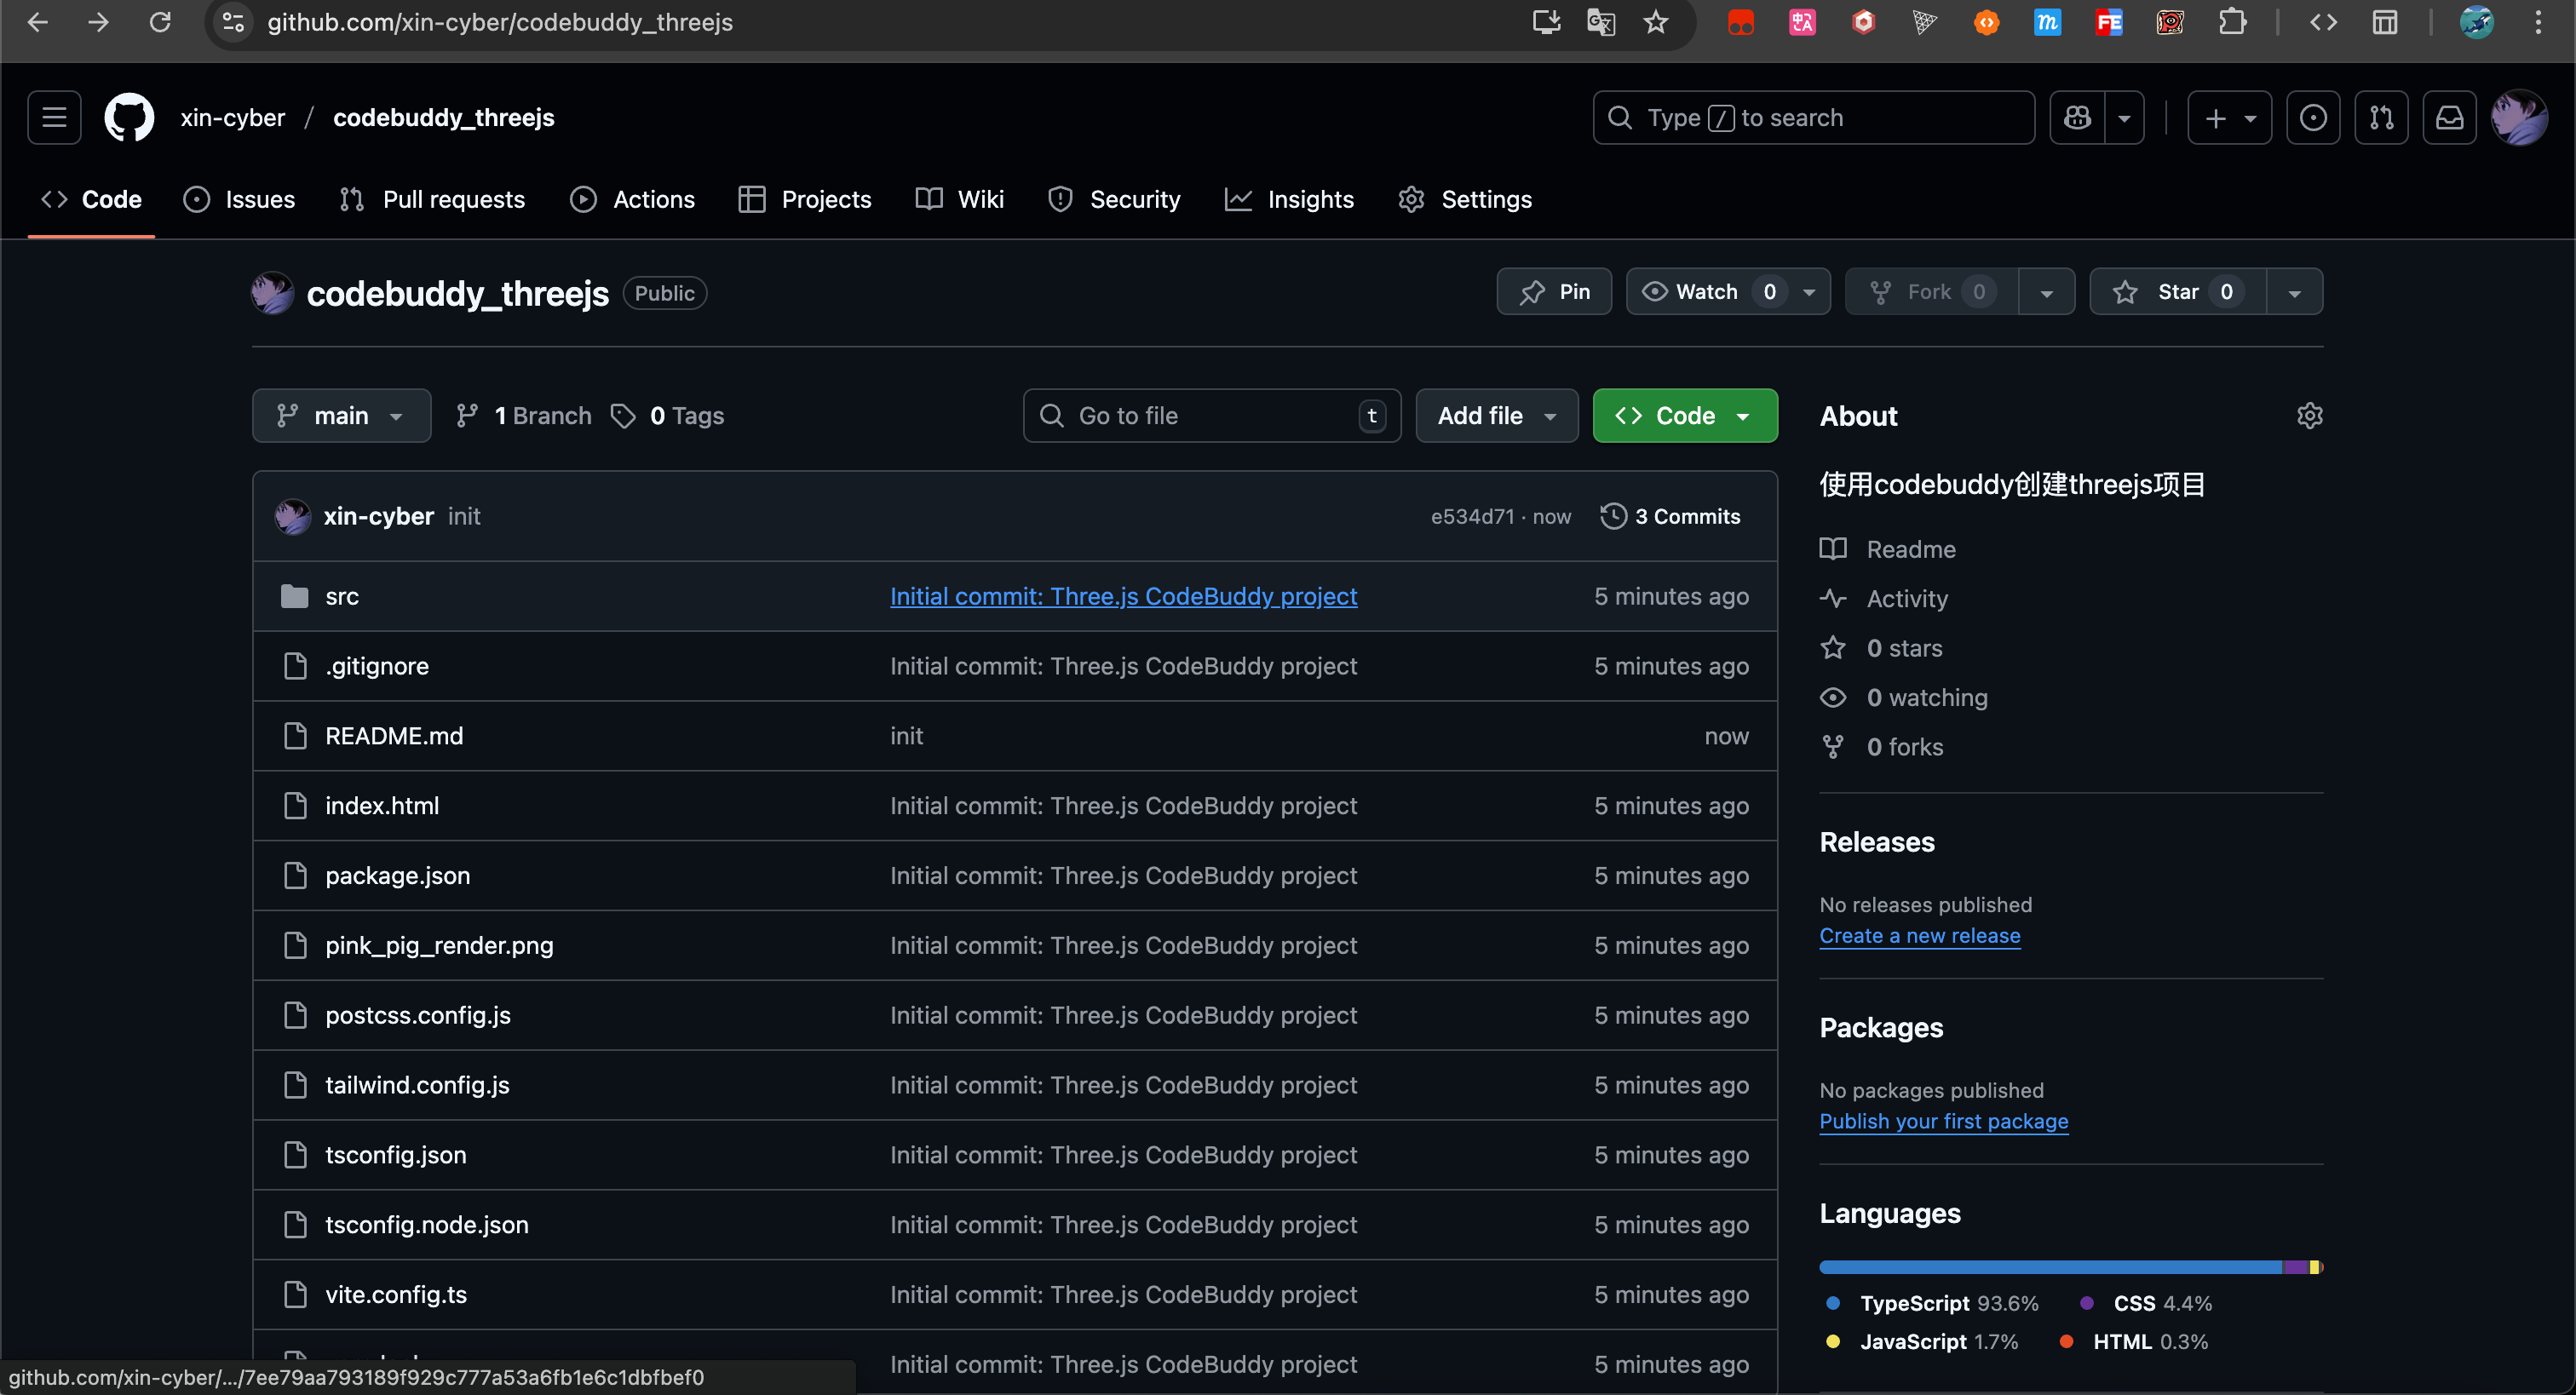Install app icon in the address bar
The width and height of the screenshot is (2576, 1395).
[x=1546, y=22]
